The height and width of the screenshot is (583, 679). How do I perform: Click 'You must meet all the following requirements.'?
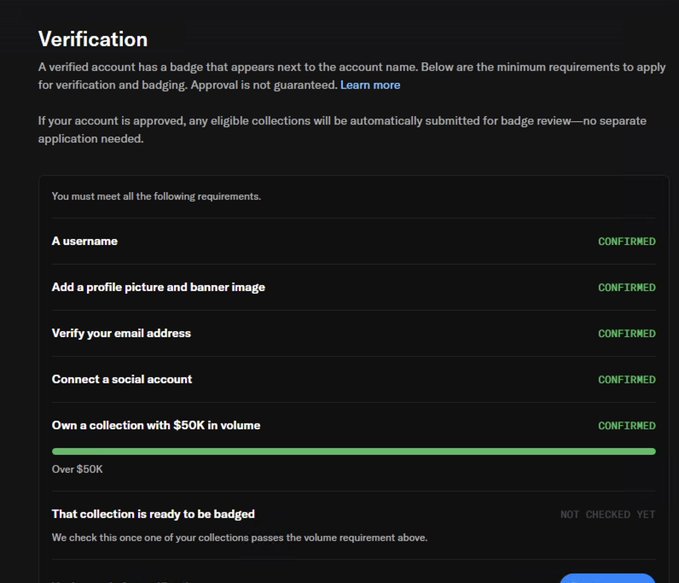point(156,196)
